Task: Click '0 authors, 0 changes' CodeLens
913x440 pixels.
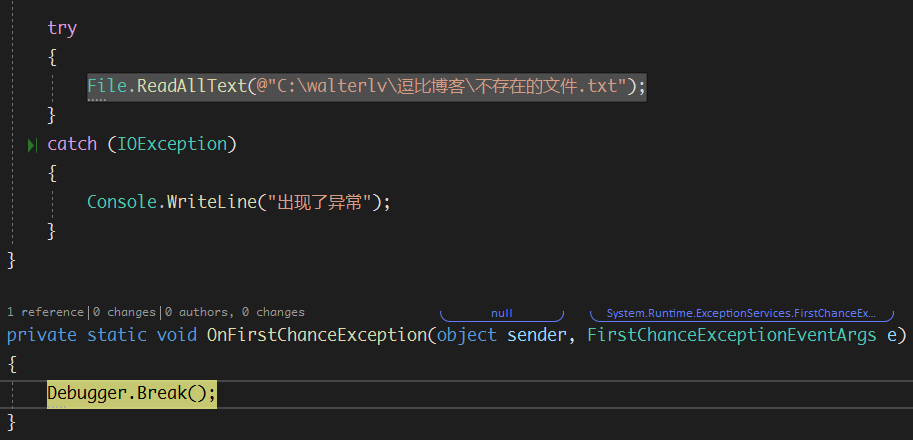Action: (x=235, y=312)
